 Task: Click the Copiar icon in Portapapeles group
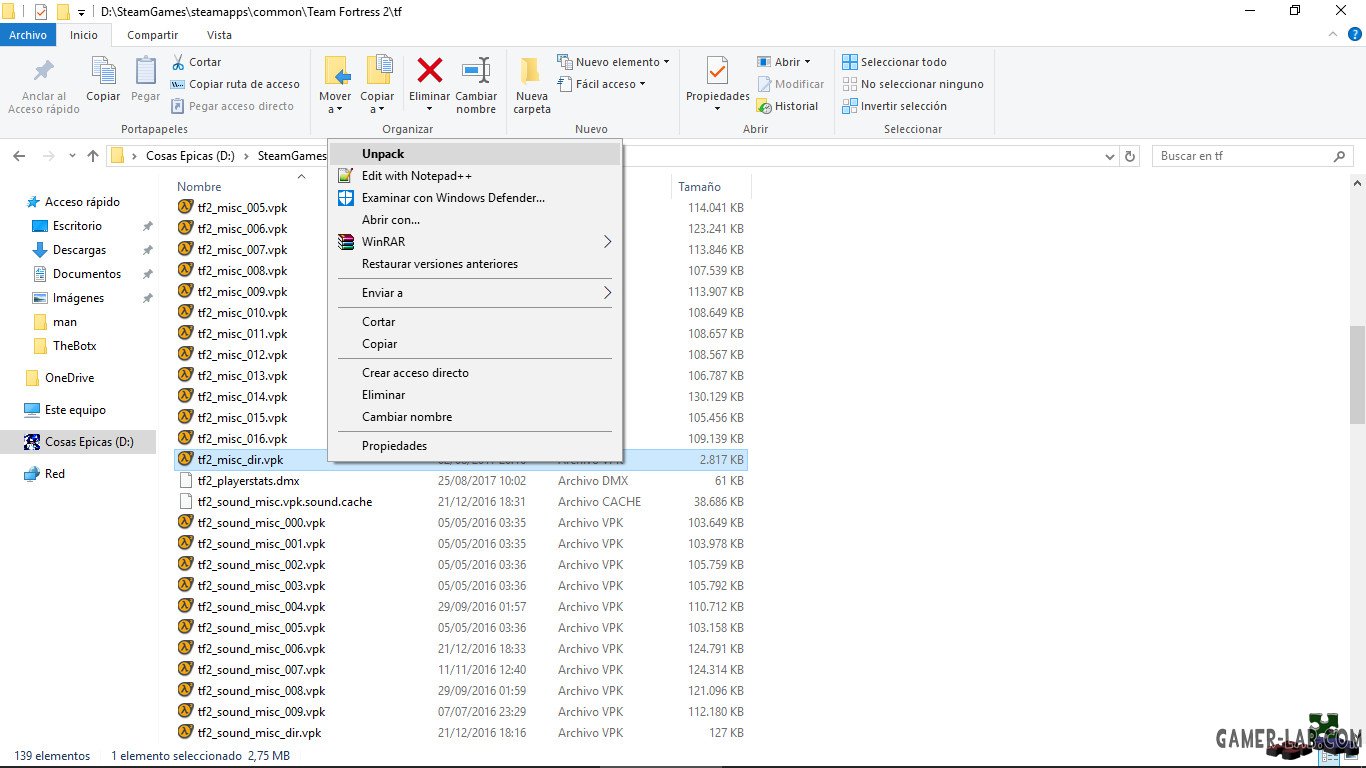click(x=103, y=71)
